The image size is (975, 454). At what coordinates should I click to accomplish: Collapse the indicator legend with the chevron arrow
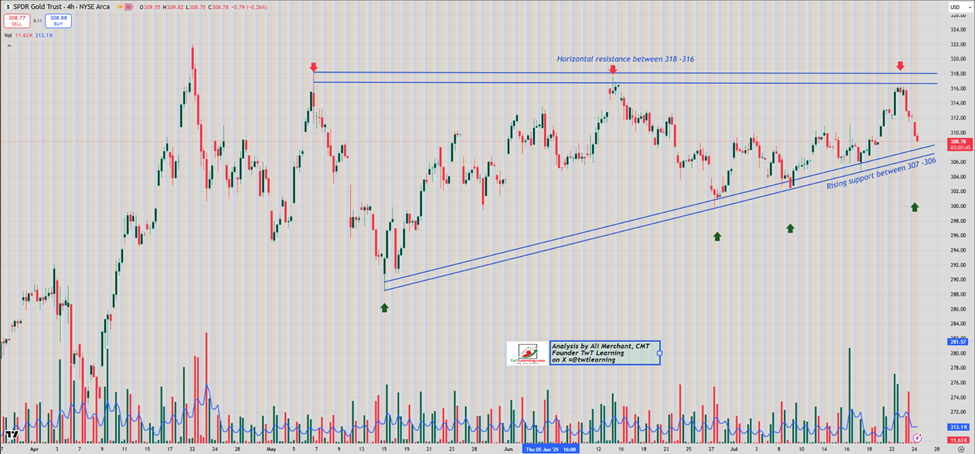click(8, 45)
